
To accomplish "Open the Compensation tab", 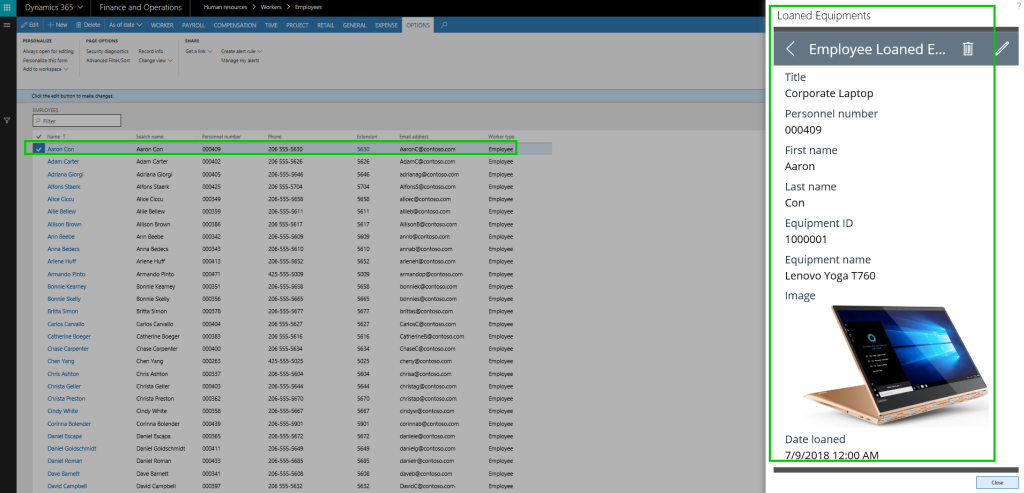I will coord(236,23).
